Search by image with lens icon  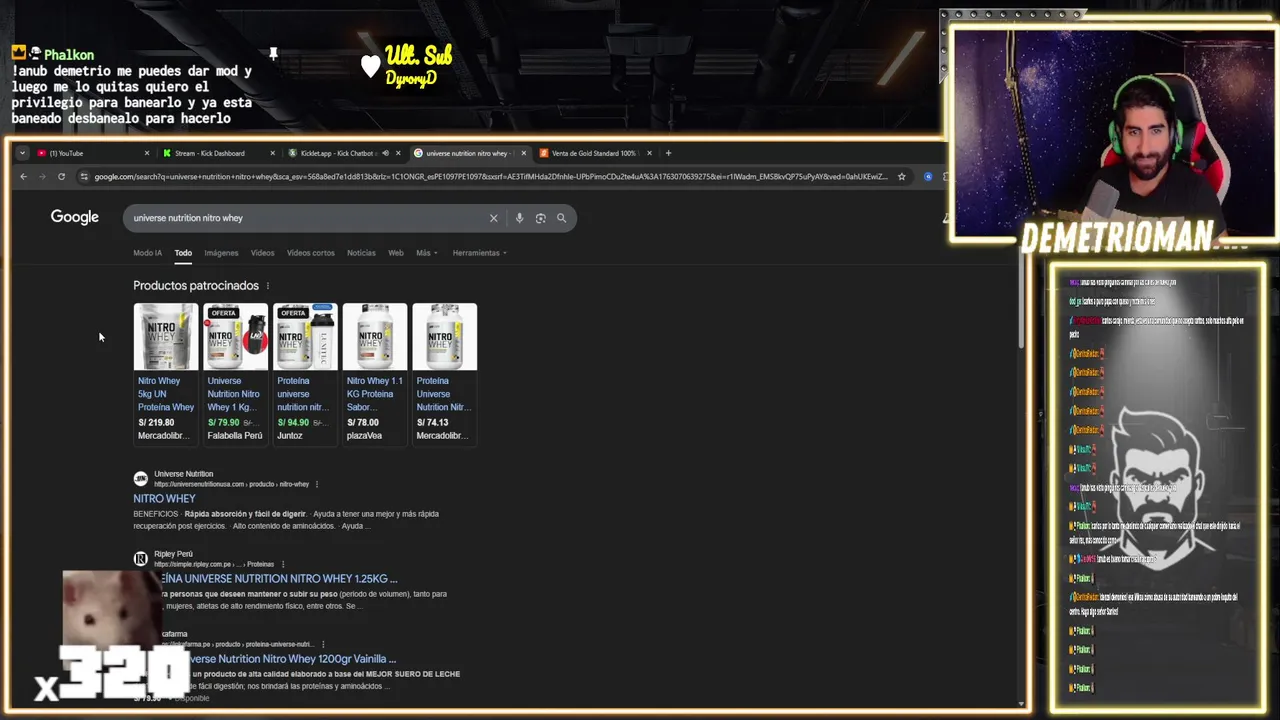tap(540, 218)
